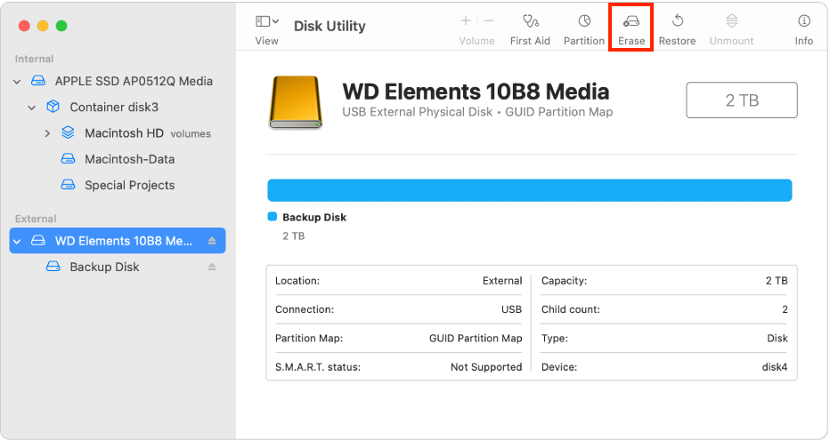The image size is (830, 440).
Task: Select WD Elements 10B8 Media external disk
Action: pos(118,240)
